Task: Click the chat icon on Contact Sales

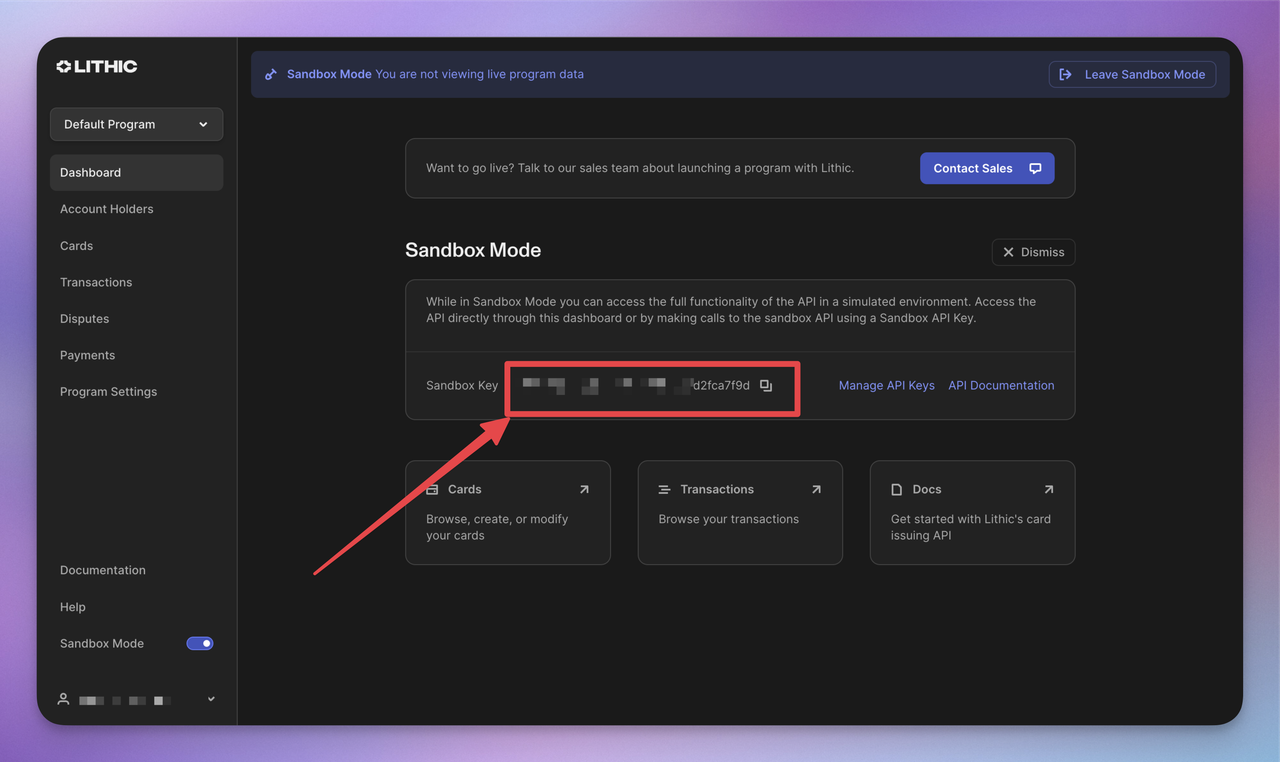Action: [1035, 168]
